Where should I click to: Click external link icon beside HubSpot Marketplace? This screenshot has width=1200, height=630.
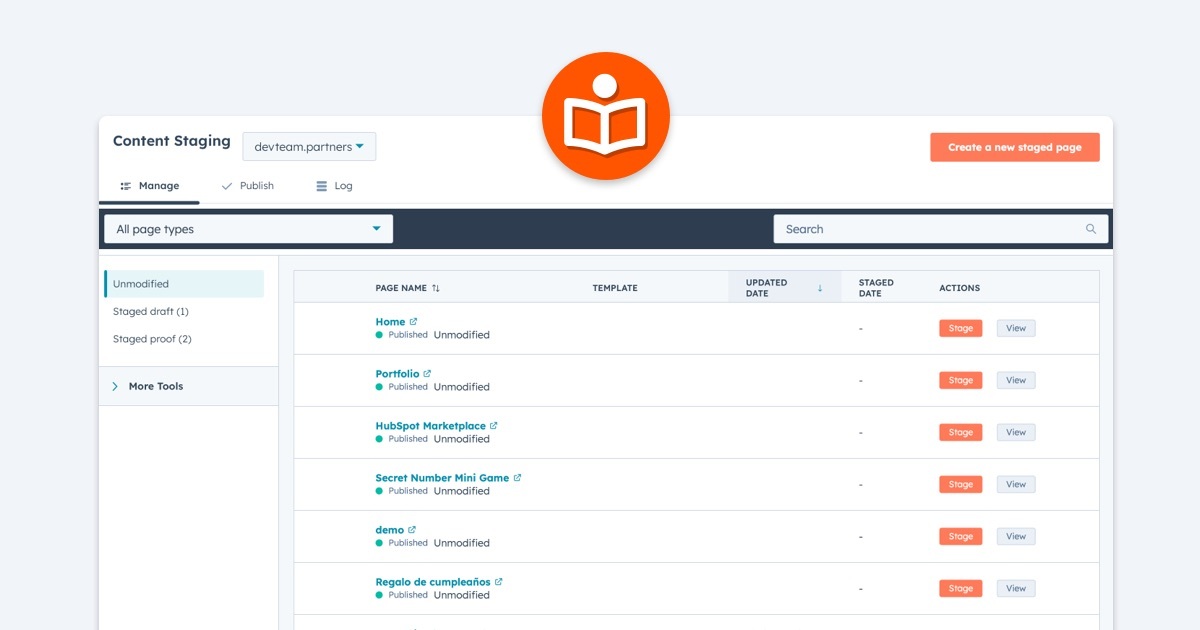494,425
